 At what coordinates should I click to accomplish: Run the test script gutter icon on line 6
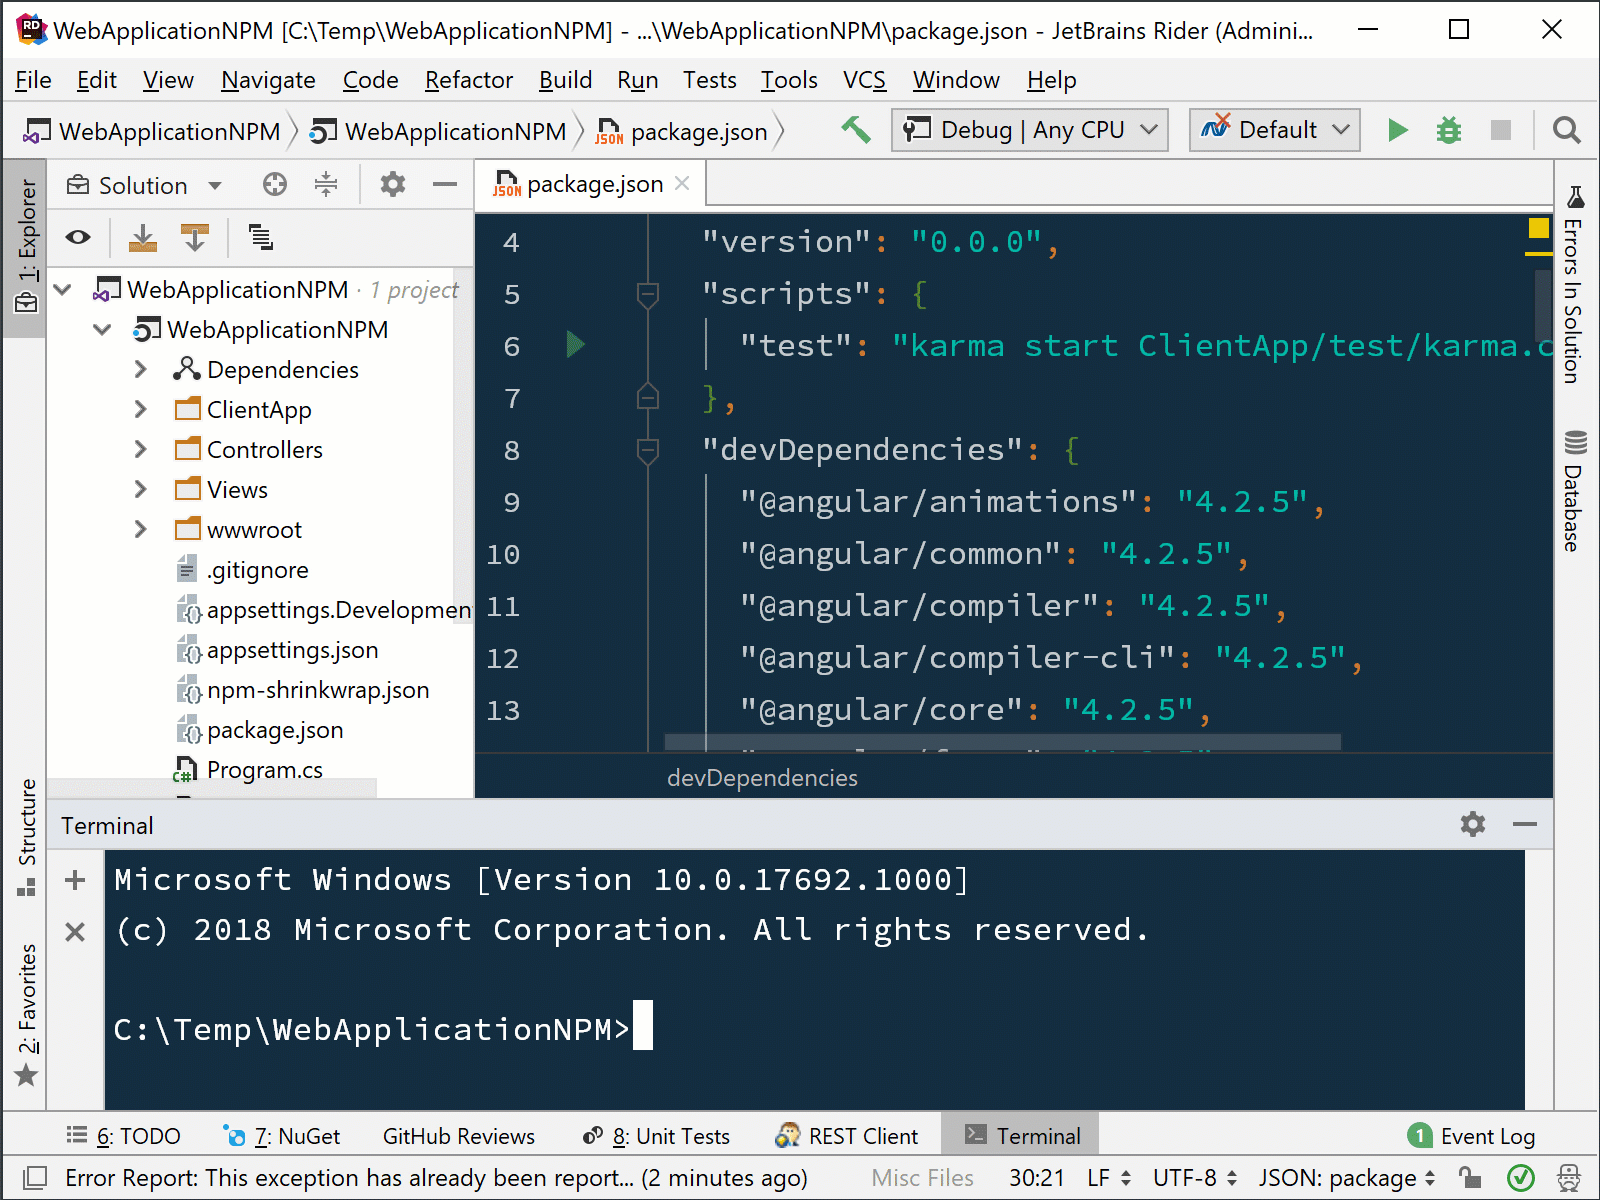coord(575,345)
